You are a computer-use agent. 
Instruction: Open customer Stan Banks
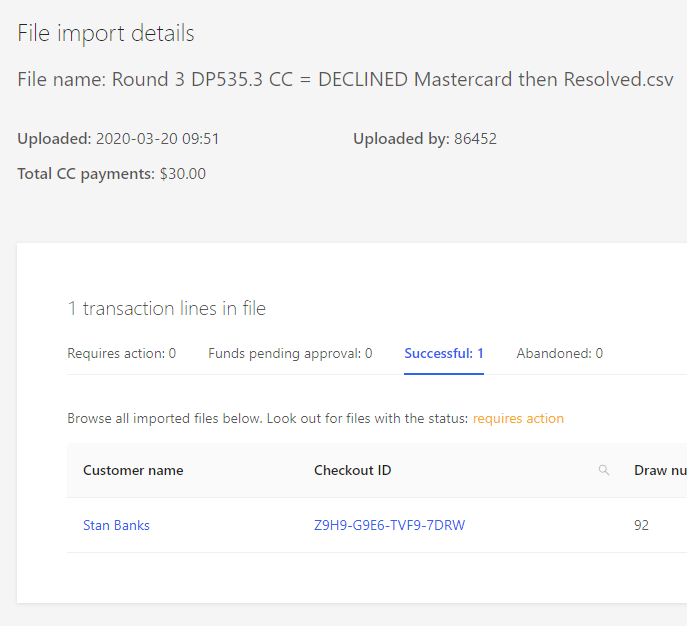click(116, 525)
